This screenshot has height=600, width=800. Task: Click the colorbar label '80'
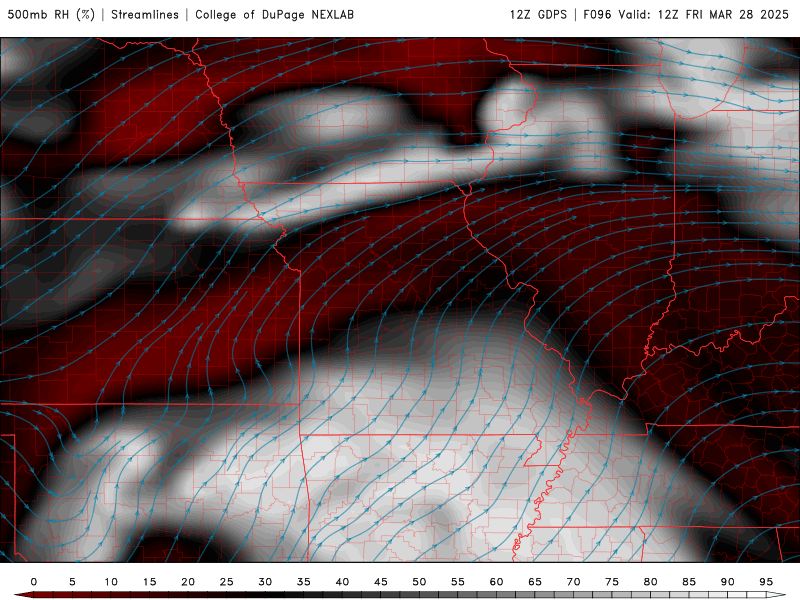pyautogui.click(x=650, y=582)
